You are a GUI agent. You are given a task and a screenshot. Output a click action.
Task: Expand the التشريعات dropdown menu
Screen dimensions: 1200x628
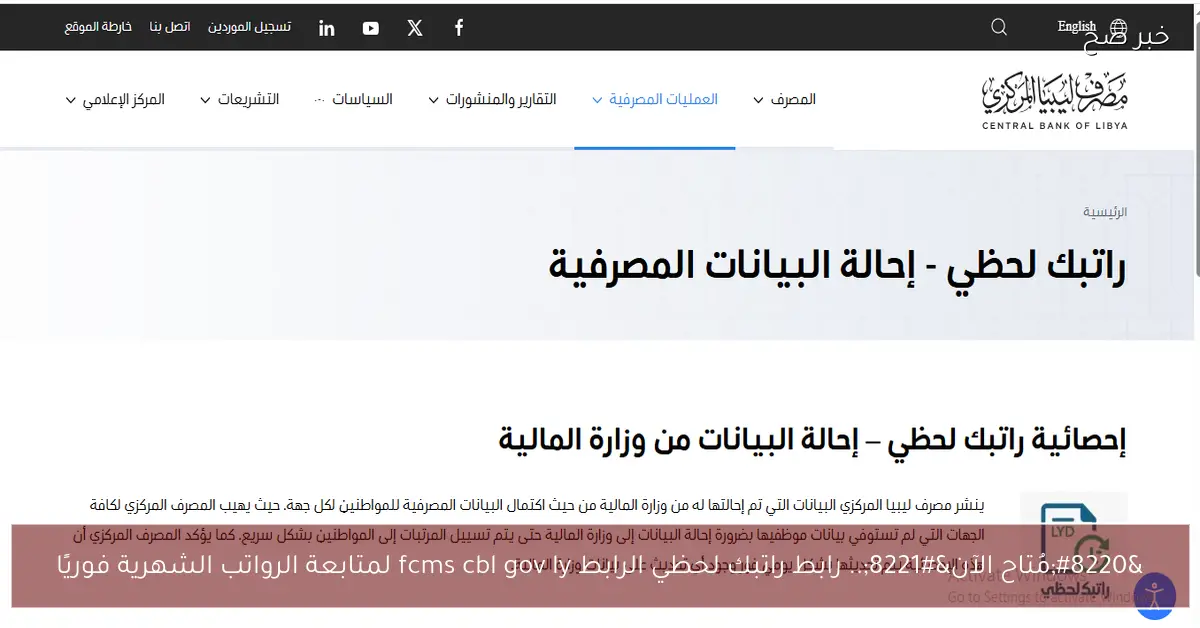coord(243,99)
